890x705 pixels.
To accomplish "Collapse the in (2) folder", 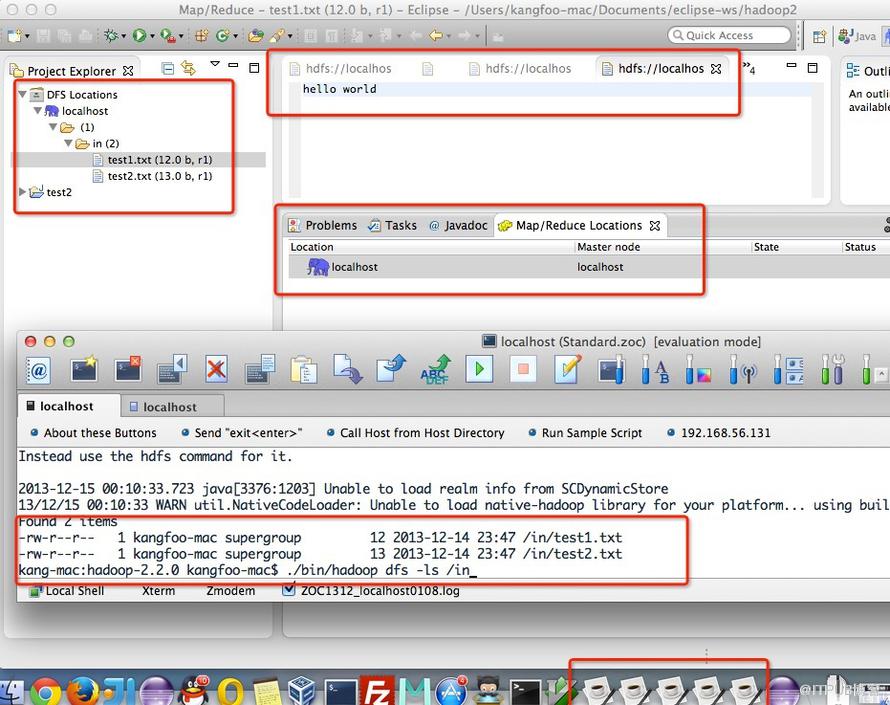I will click(x=68, y=143).
